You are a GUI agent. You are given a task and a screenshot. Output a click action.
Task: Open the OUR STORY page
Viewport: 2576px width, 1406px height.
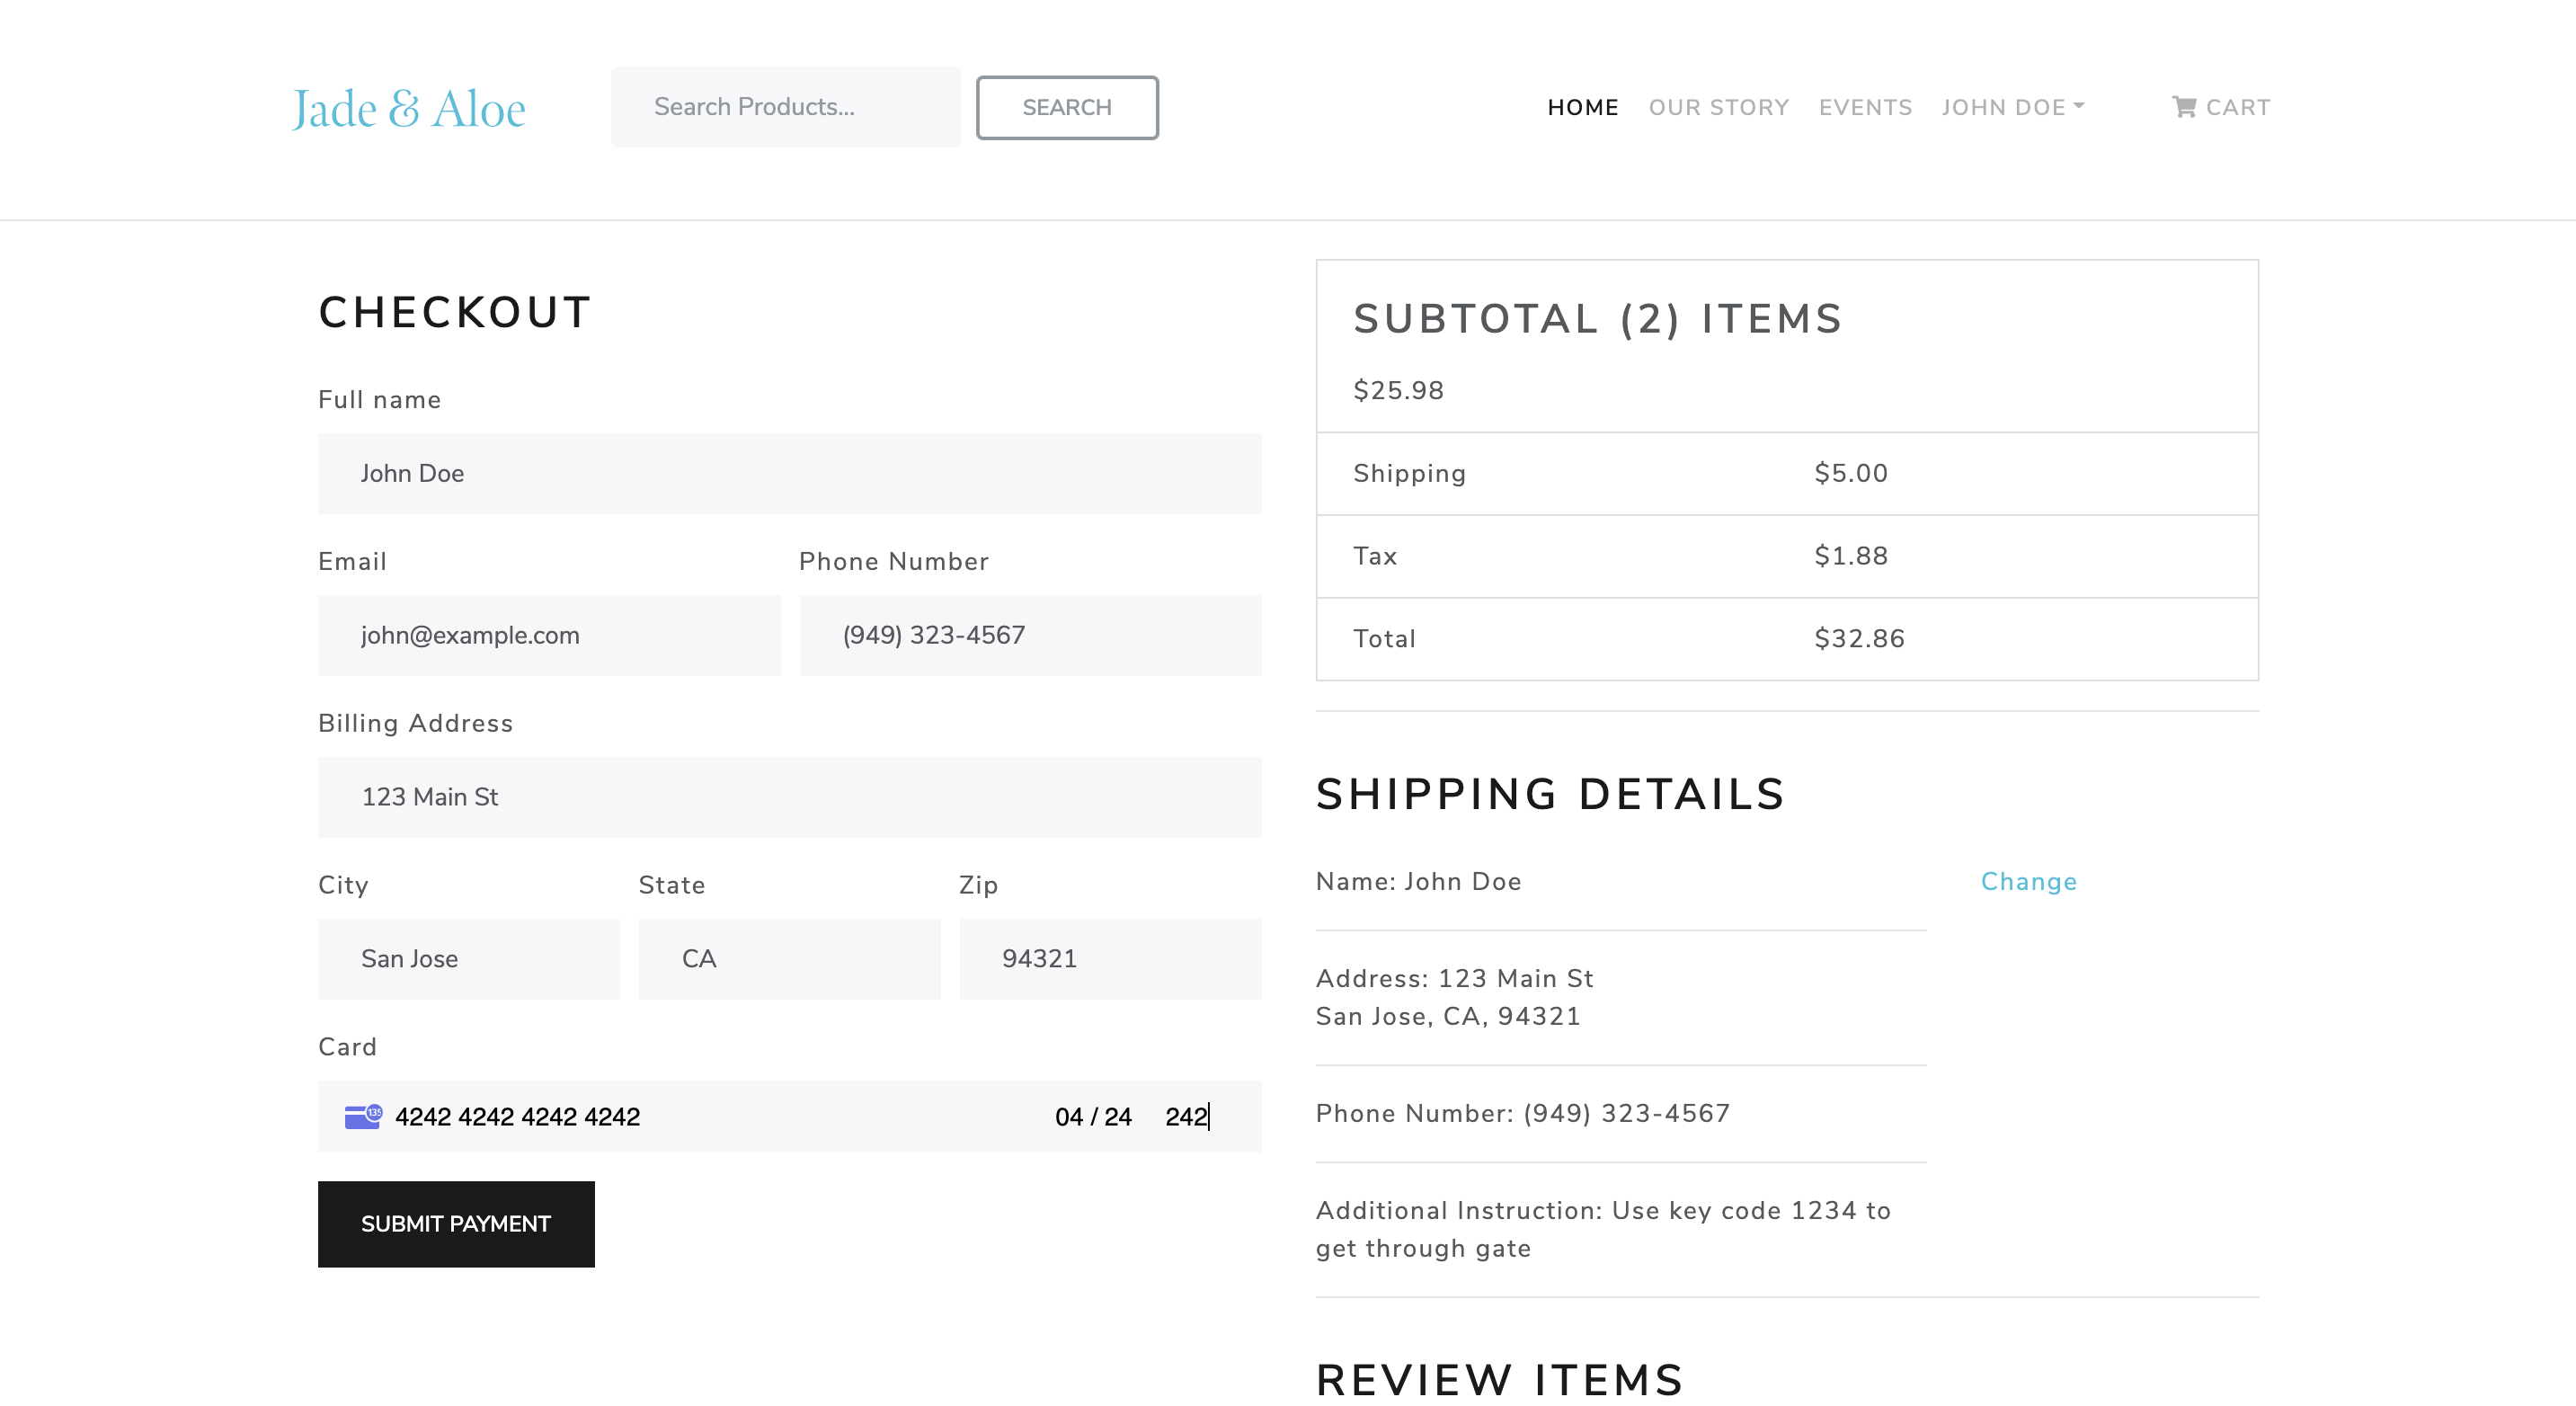tap(1719, 107)
